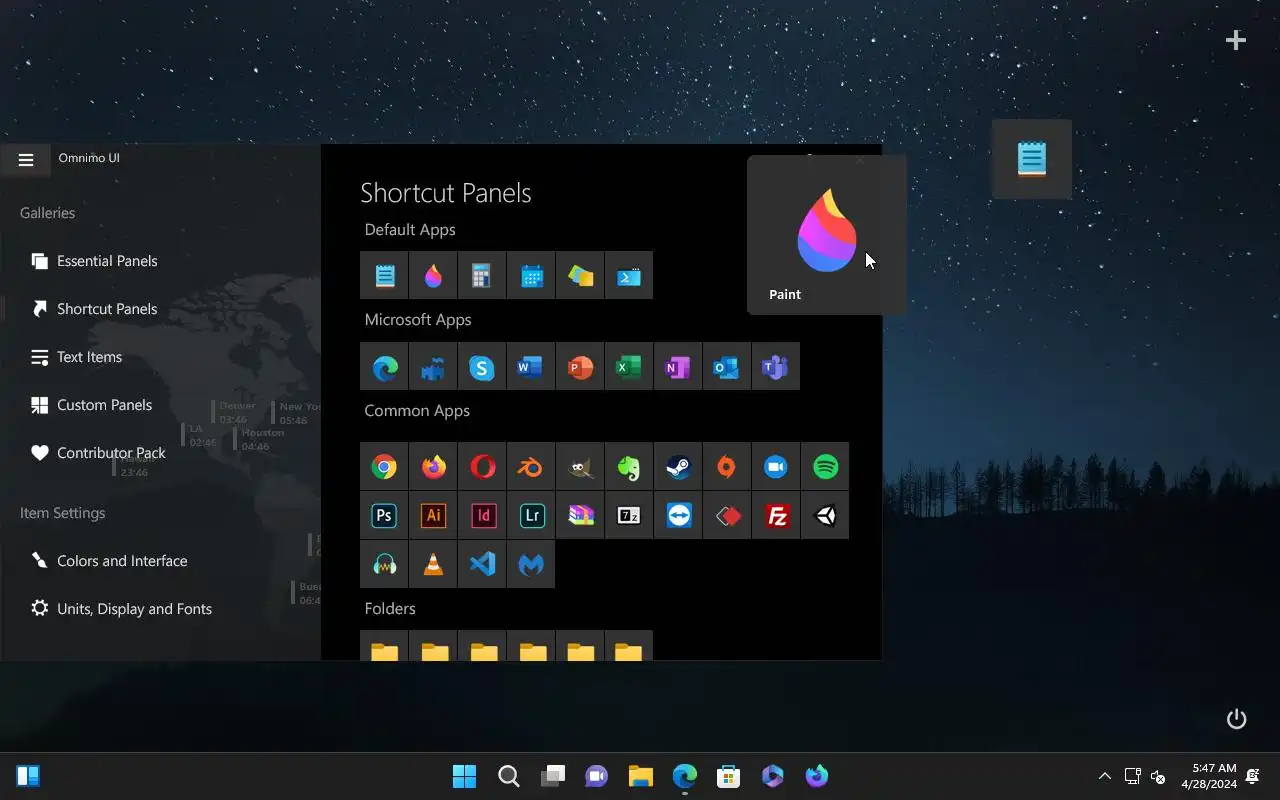
Task: Add the Skype shortcut panel
Action: [x=482, y=366]
